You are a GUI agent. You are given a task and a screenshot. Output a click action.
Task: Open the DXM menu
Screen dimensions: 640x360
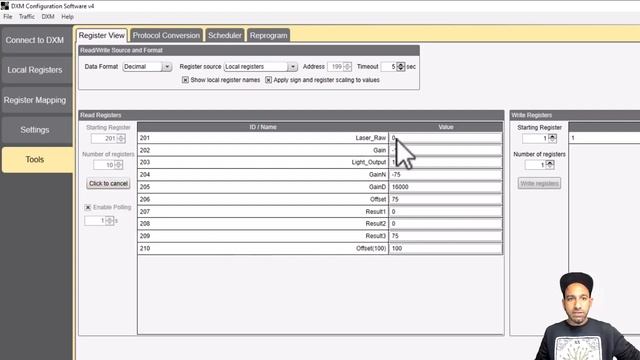tap(48, 17)
